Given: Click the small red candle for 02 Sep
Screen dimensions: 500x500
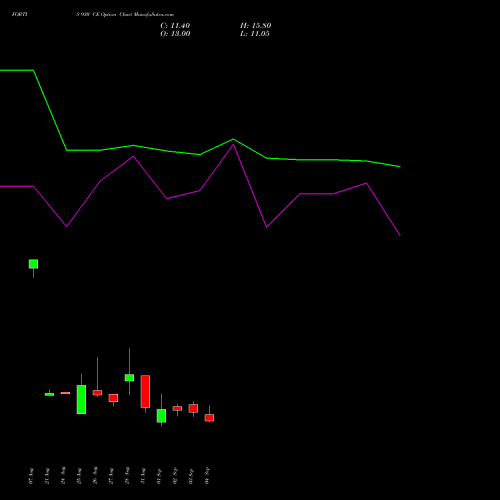Looking at the screenshot, I should 177,408.
